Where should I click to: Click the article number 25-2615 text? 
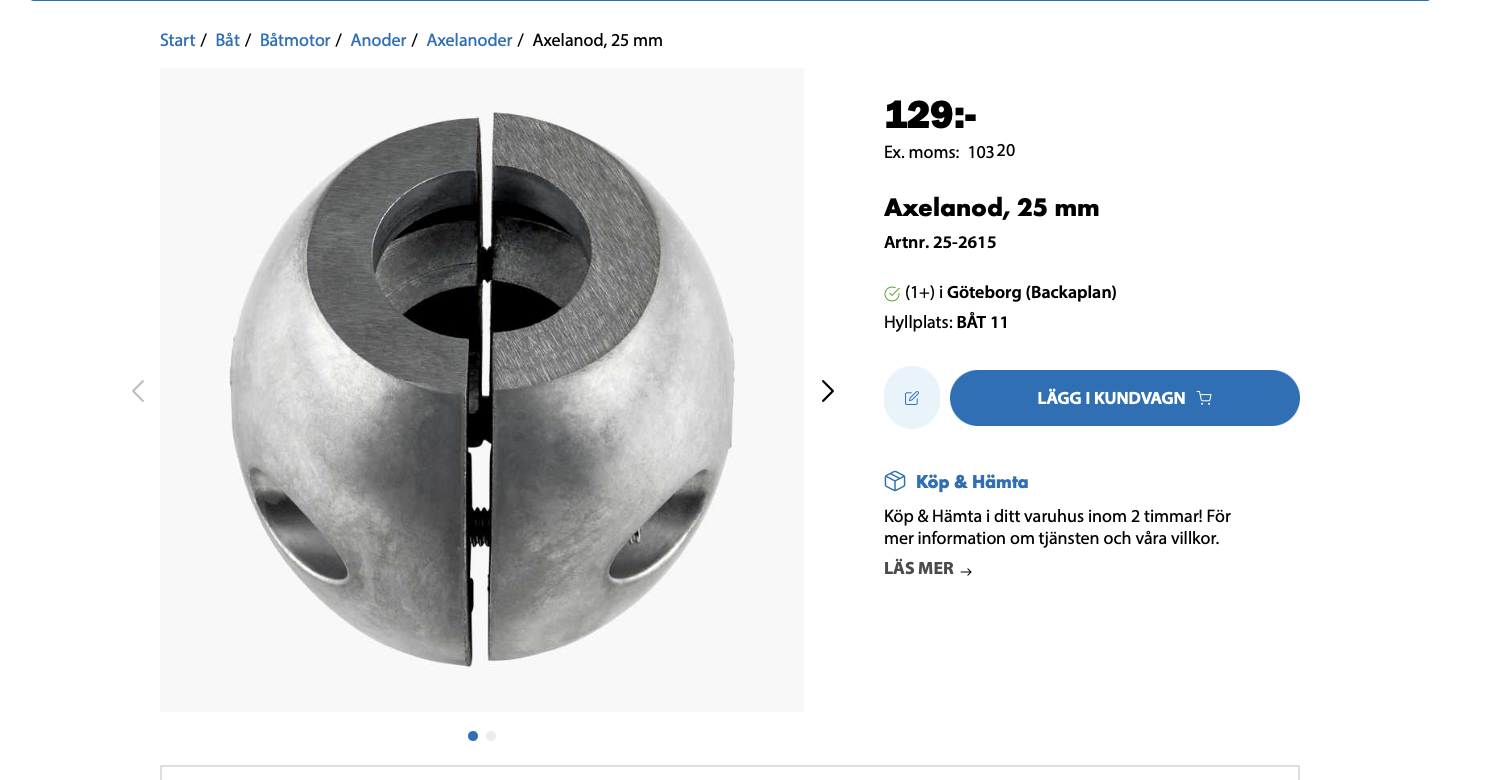pyautogui.click(x=964, y=242)
